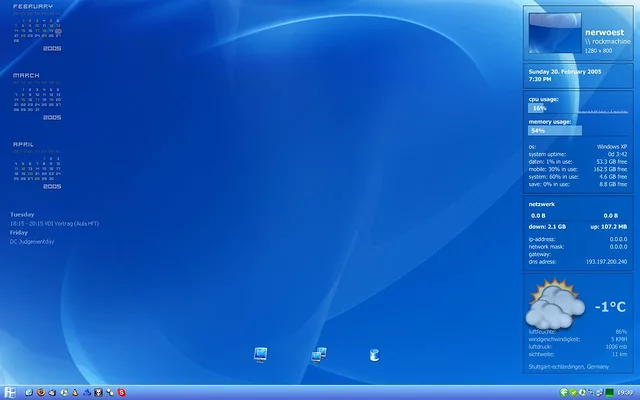Open the My Computer monitor desktop icon
Viewport: 640px width, 400px height.
pyautogui.click(x=260, y=355)
